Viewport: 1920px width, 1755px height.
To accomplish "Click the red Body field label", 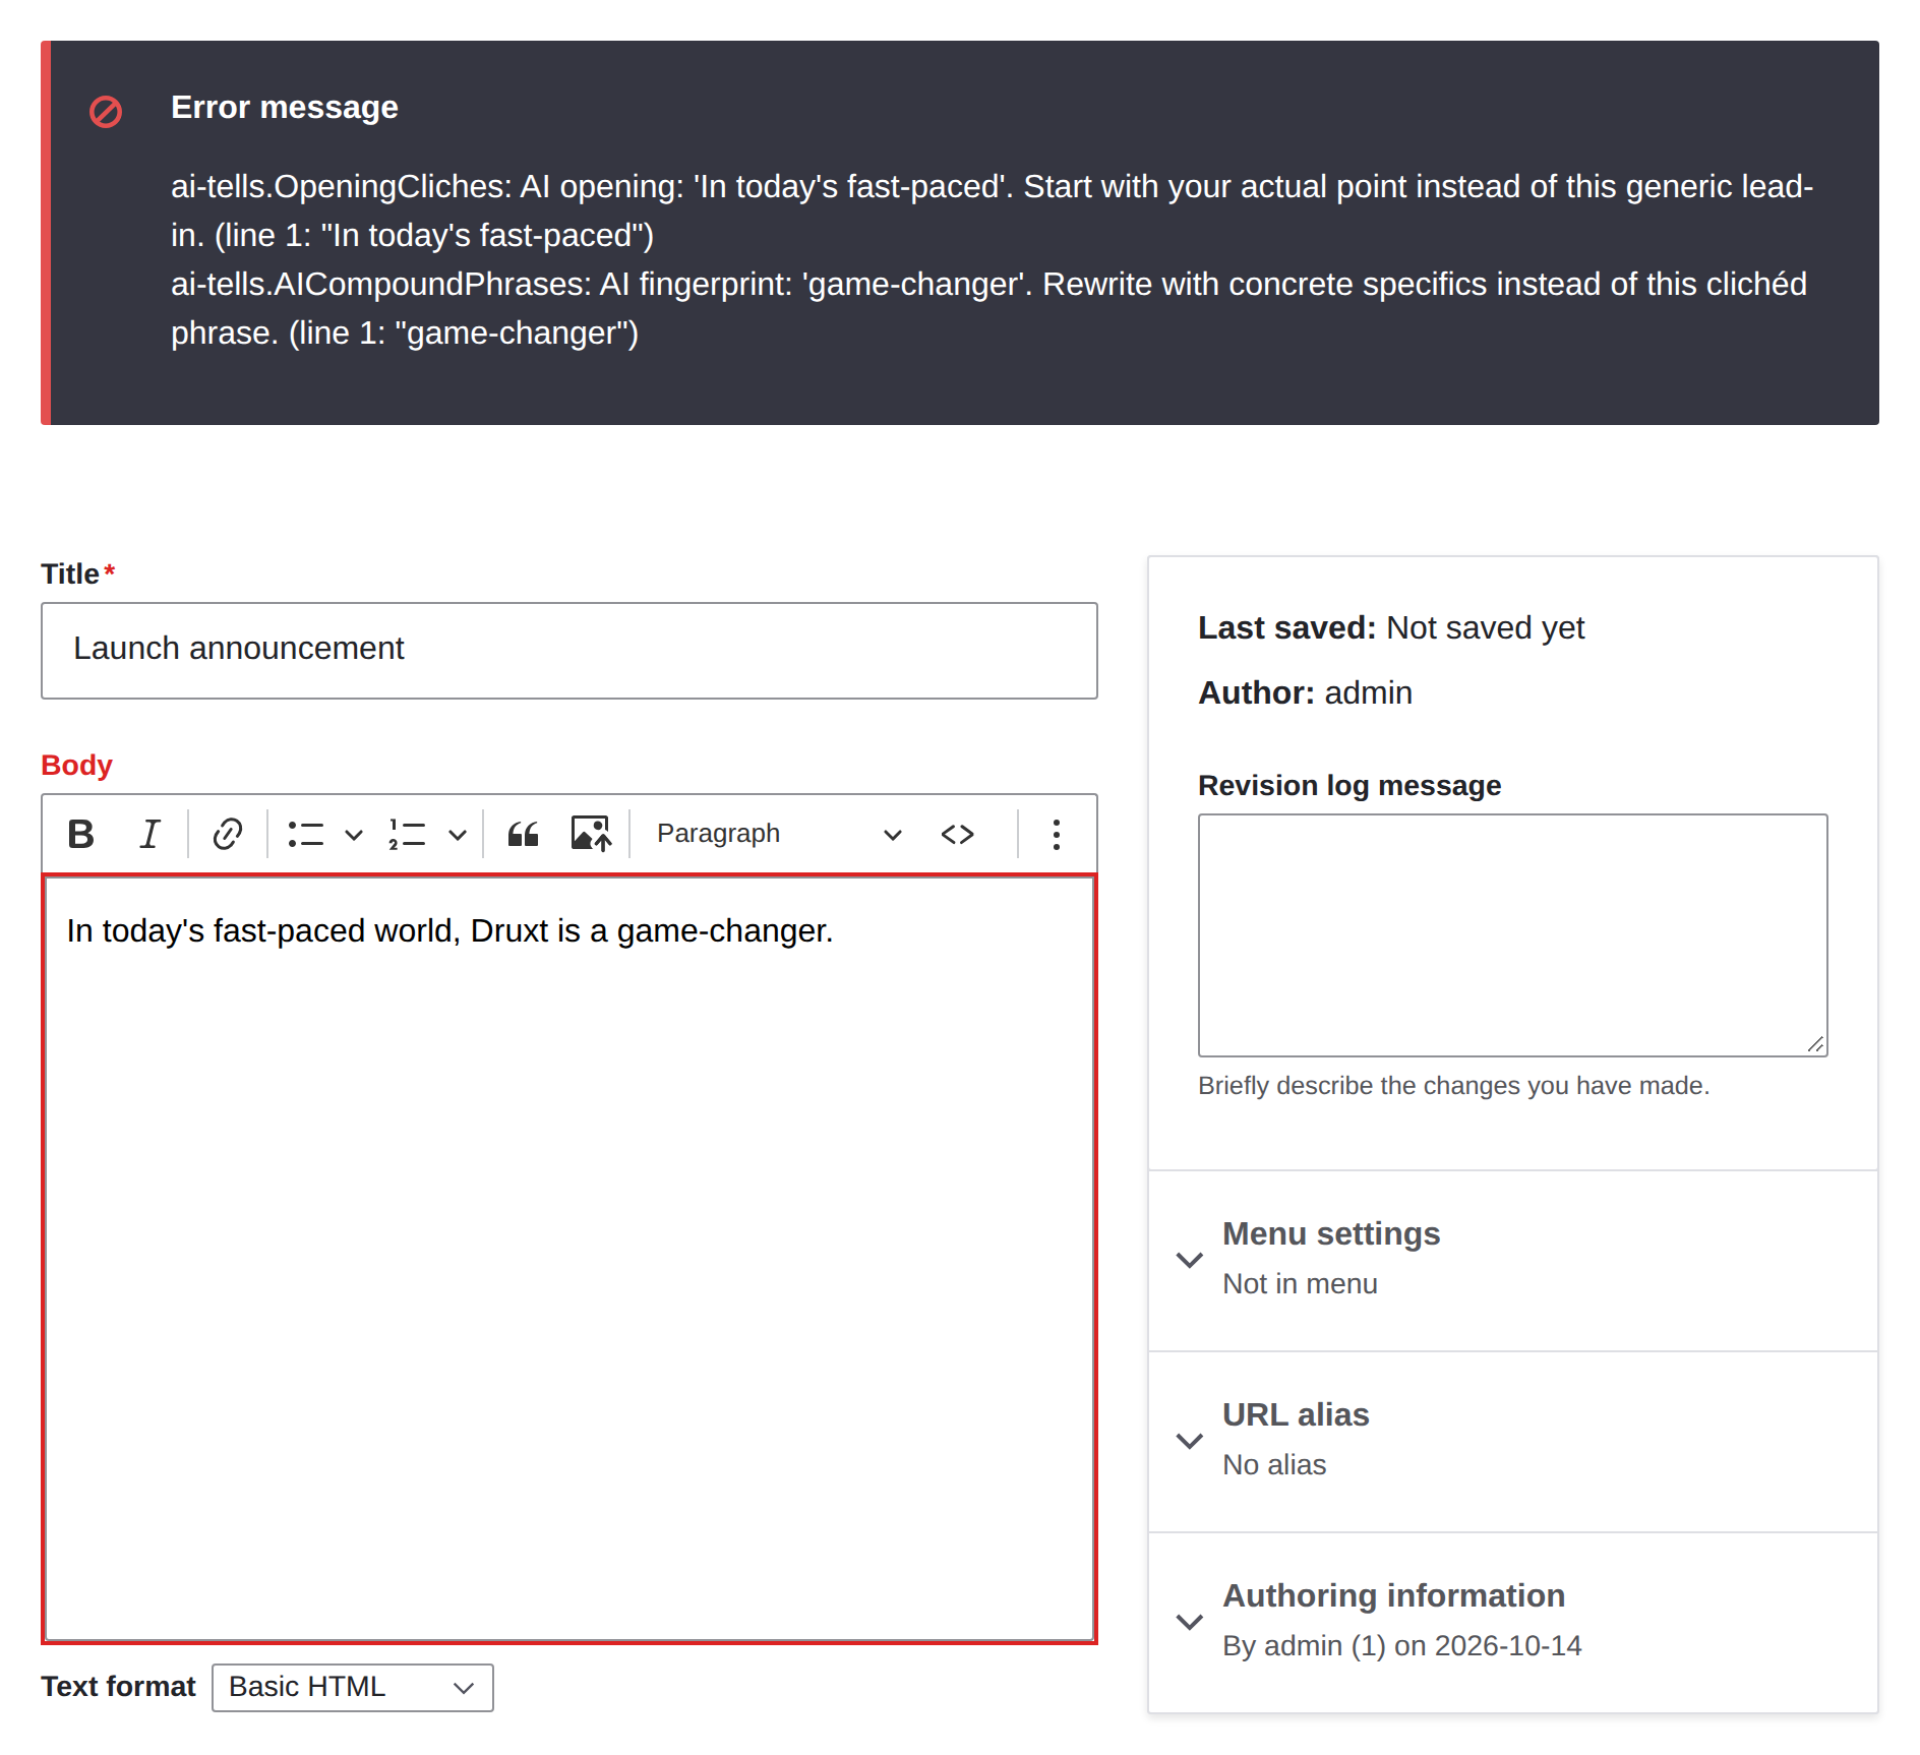I will point(76,765).
